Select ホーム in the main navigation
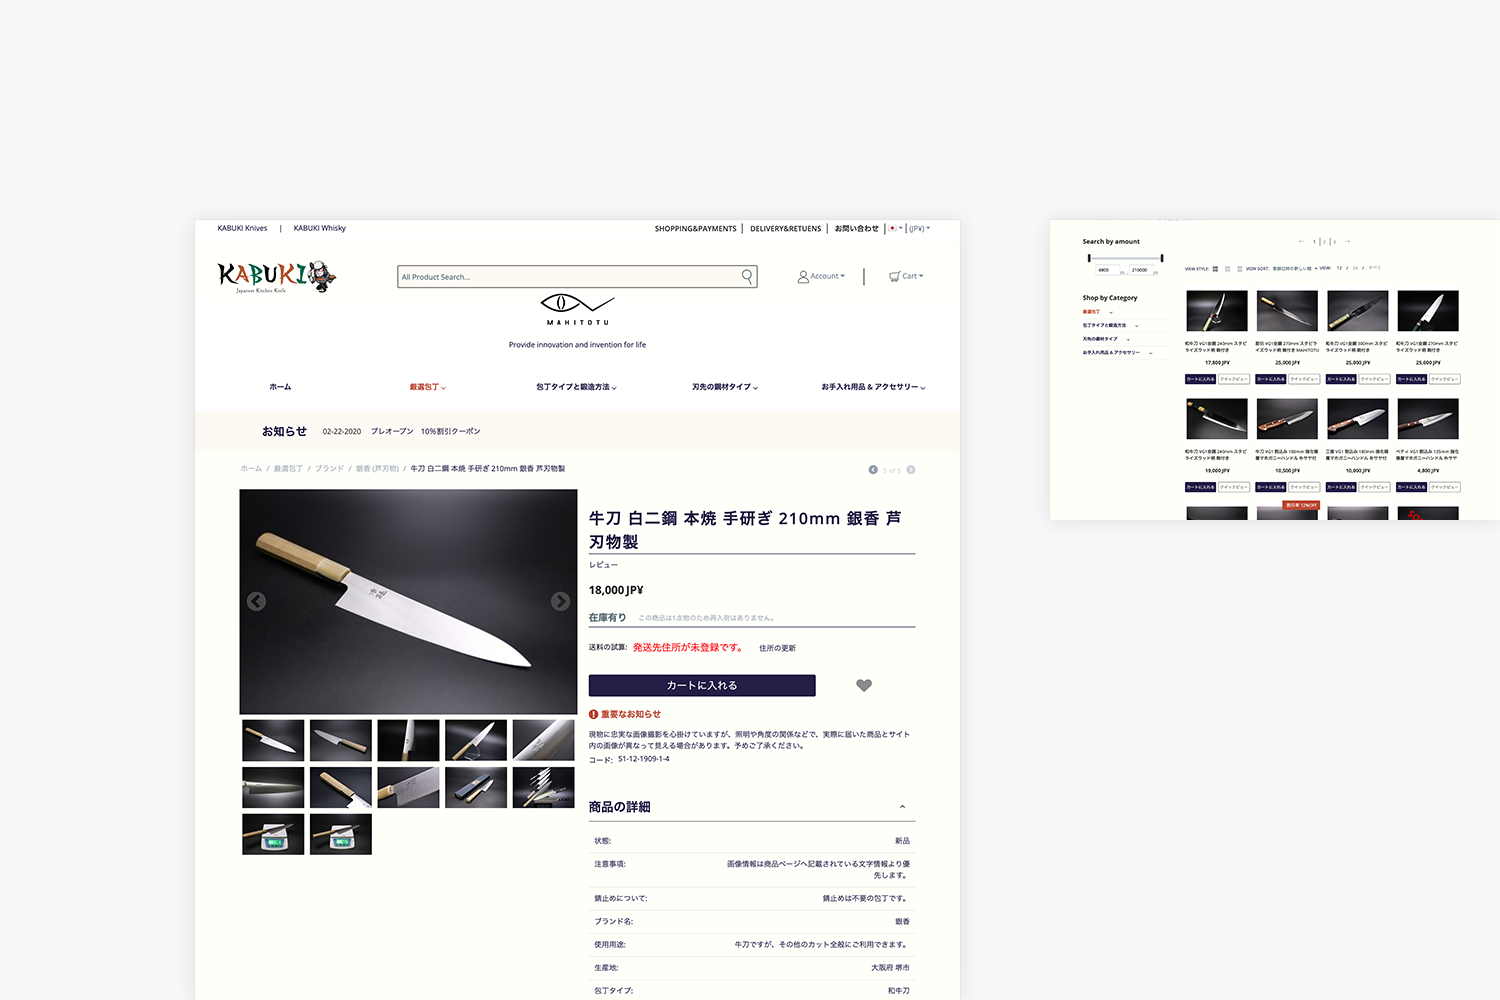This screenshot has width=1500, height=1000. click(x=281, y=386)
